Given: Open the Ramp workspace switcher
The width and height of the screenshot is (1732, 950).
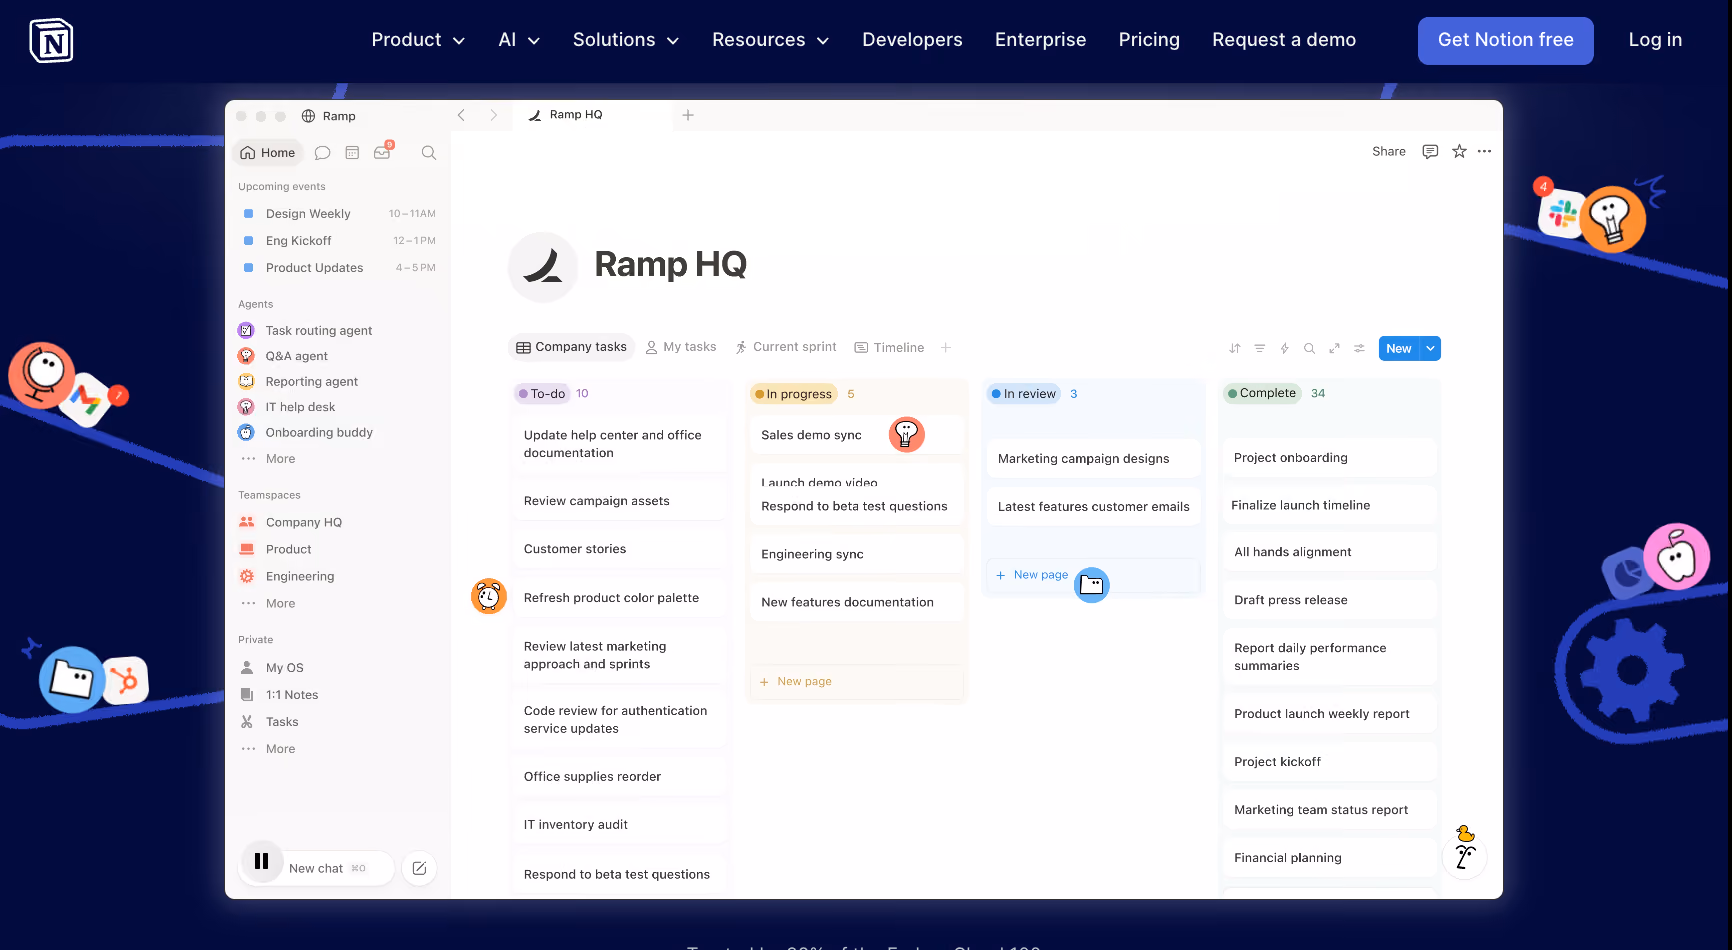Looking at the screenshot, I should [329, 116].
